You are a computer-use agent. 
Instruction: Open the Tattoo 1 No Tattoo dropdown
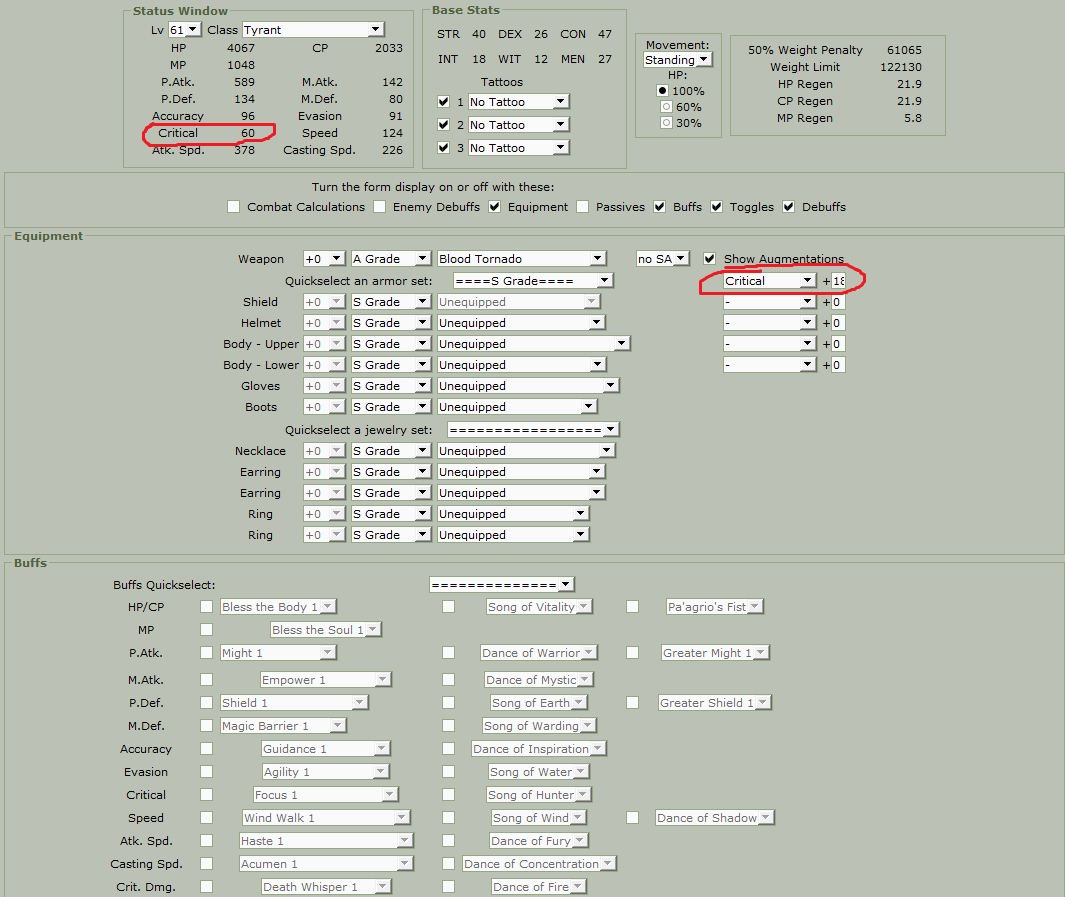518,102
